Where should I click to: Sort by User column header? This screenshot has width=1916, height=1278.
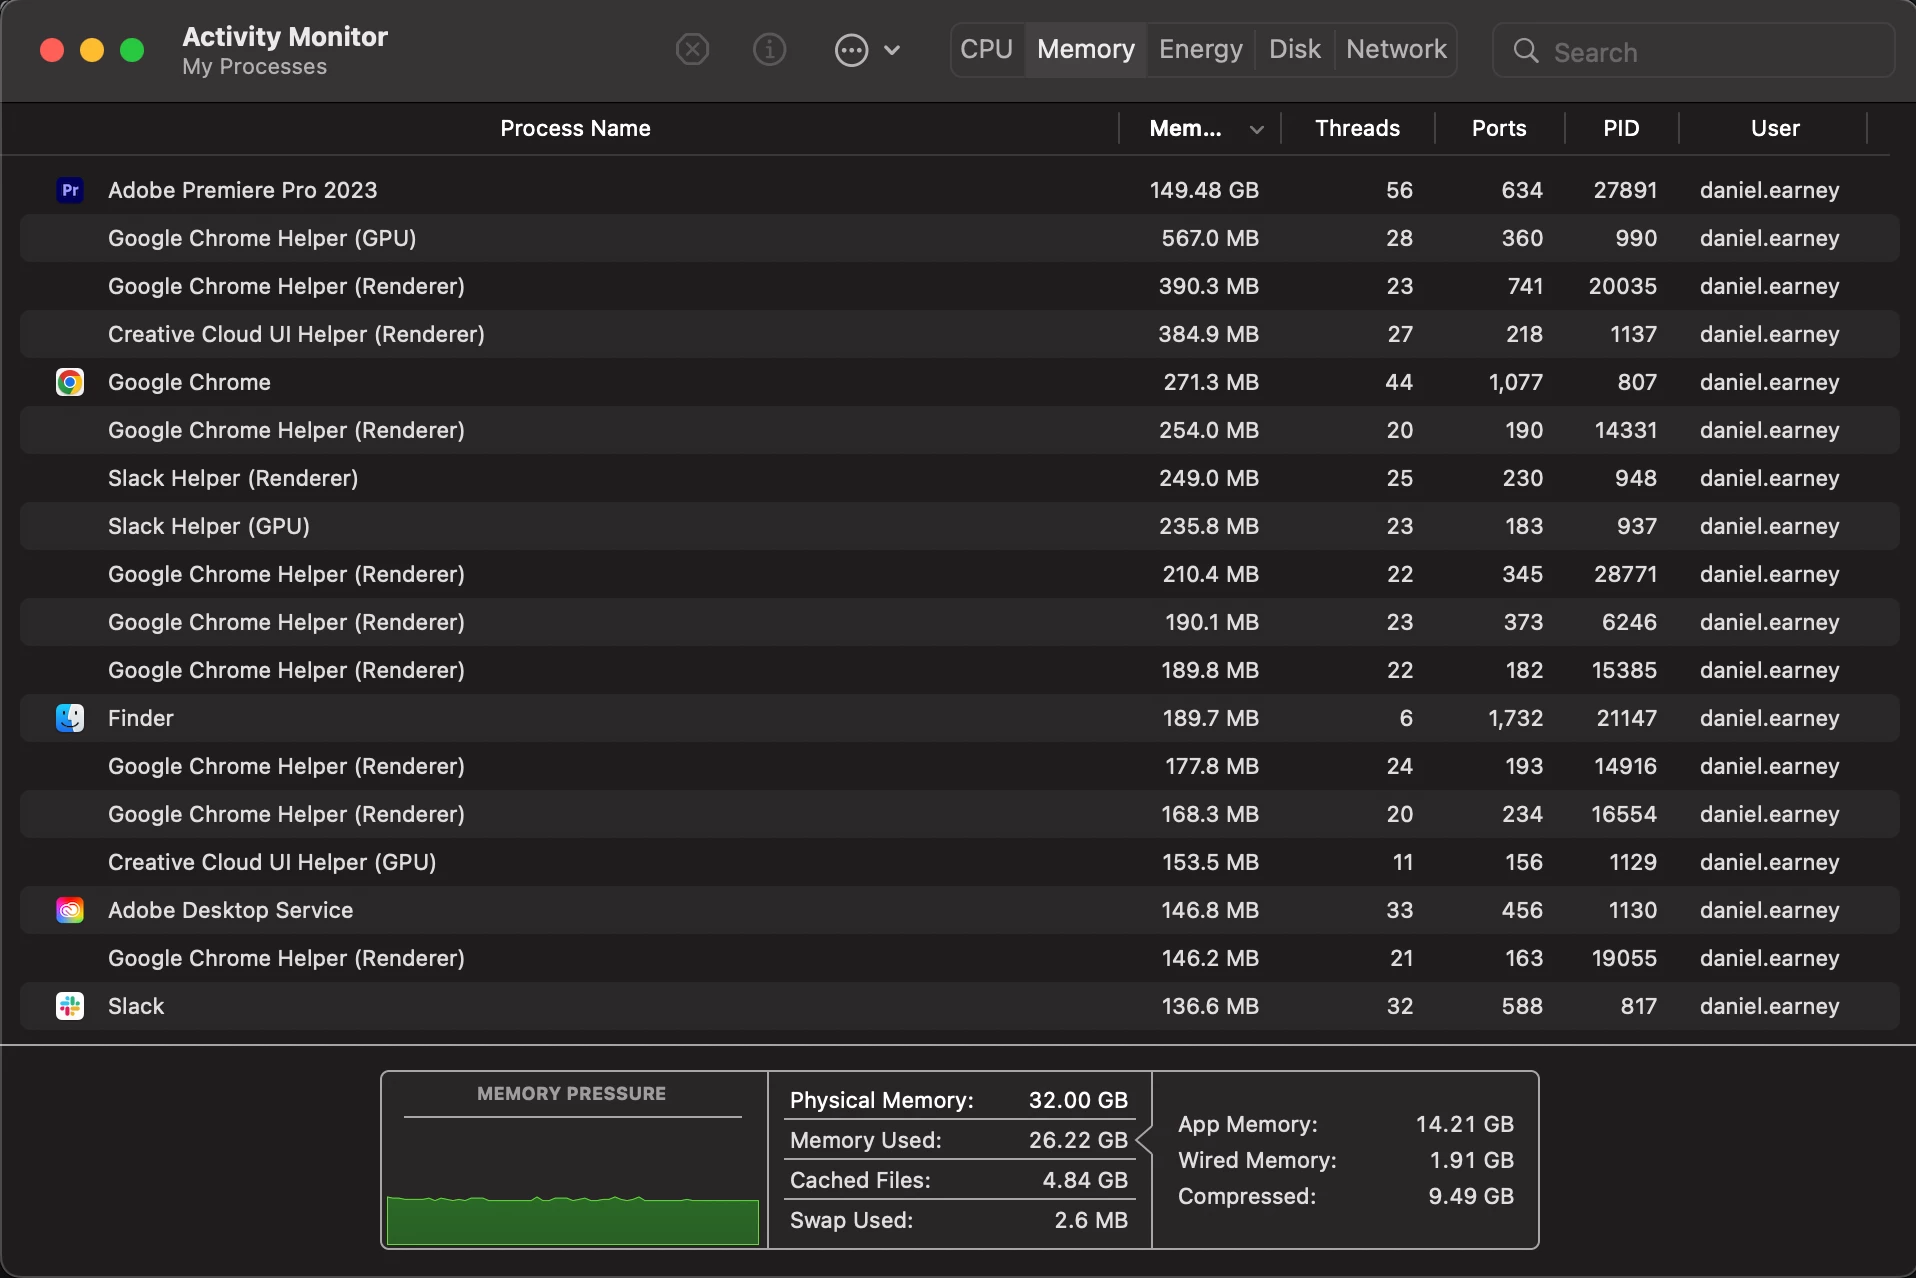[1775, 128]
